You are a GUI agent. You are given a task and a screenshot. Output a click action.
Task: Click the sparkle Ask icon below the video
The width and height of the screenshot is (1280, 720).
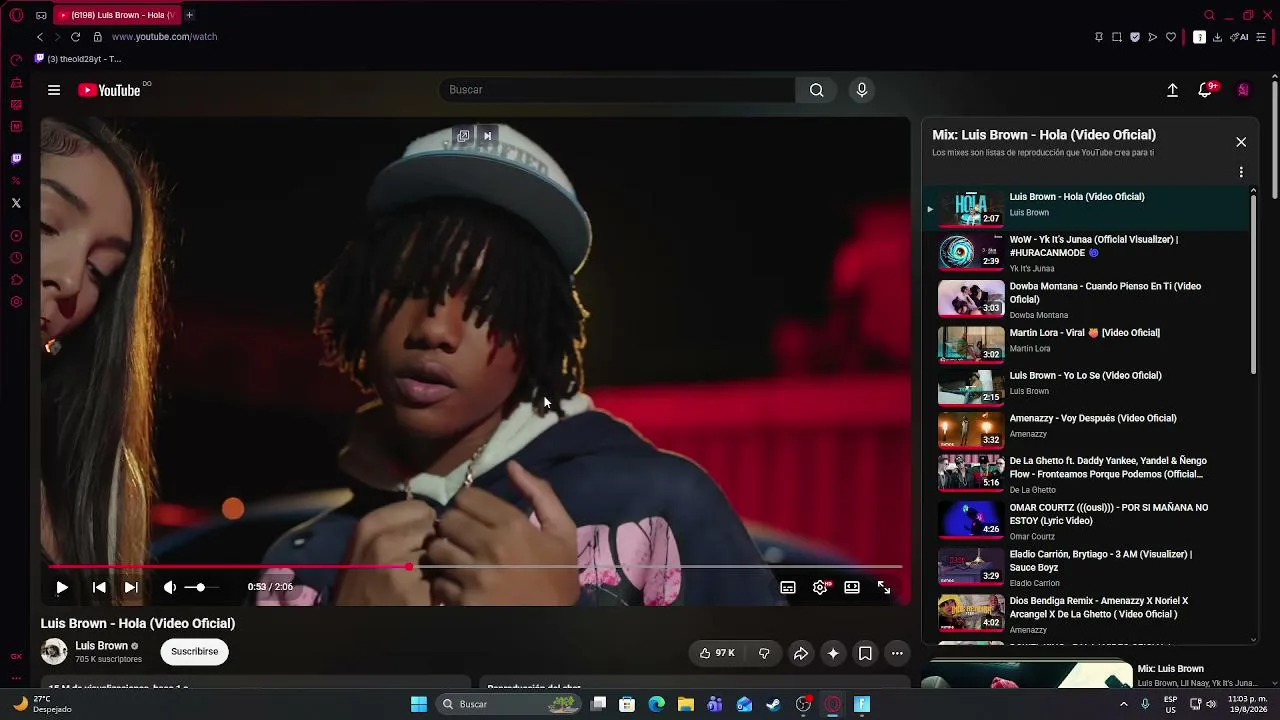tap(833, 653)
